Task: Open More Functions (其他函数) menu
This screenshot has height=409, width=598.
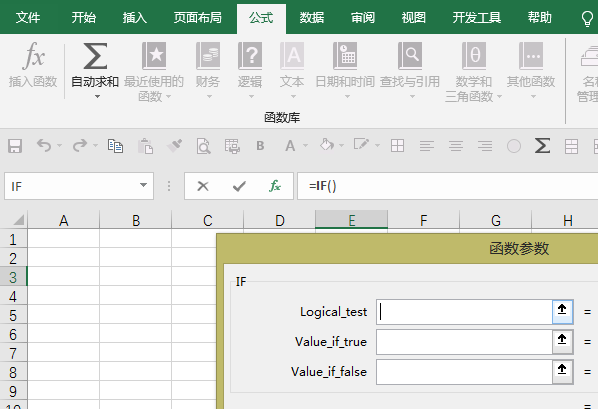Action: [x=531, y=71]
